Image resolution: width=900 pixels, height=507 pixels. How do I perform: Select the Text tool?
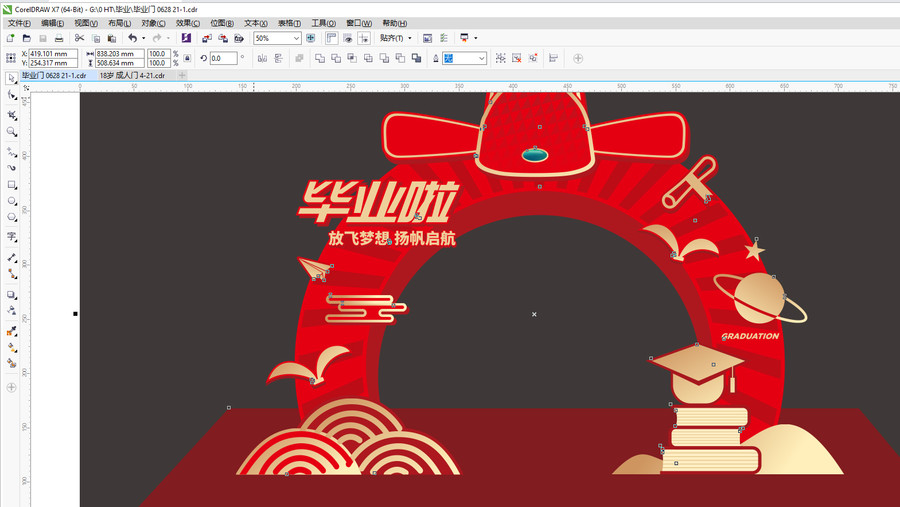pyautogui.click(x=11, y=237)
